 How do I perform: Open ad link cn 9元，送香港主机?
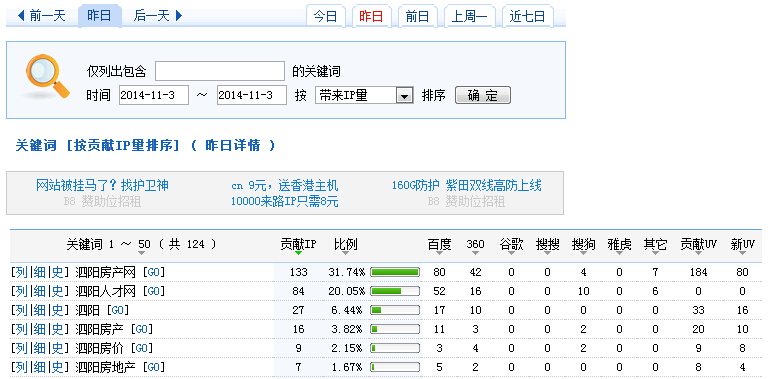click(285, 186)
